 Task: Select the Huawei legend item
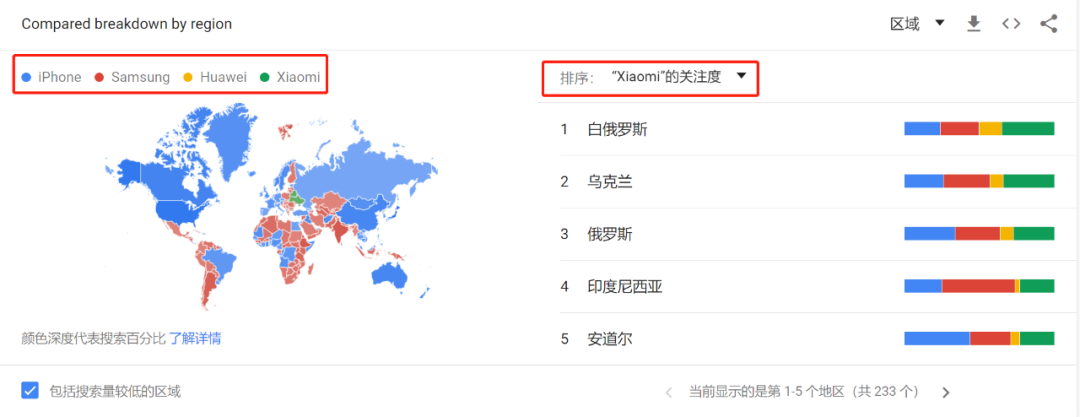(x=215, y=77)
